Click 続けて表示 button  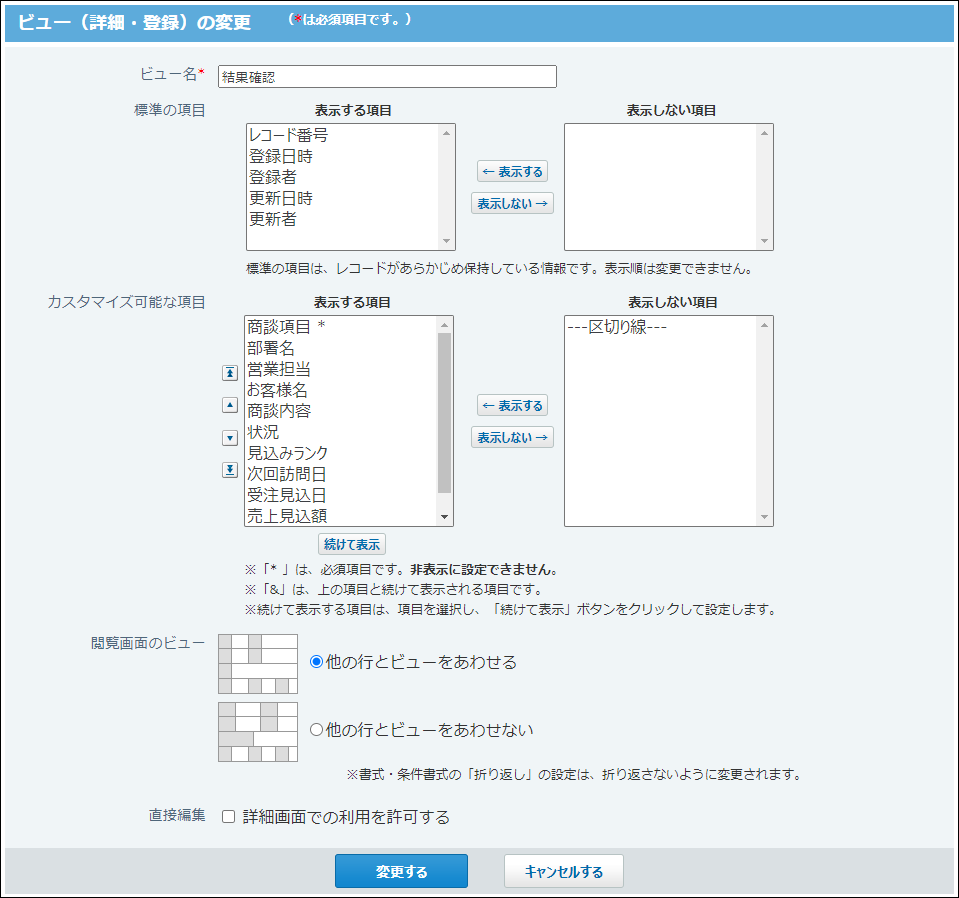tap(352, 544)
